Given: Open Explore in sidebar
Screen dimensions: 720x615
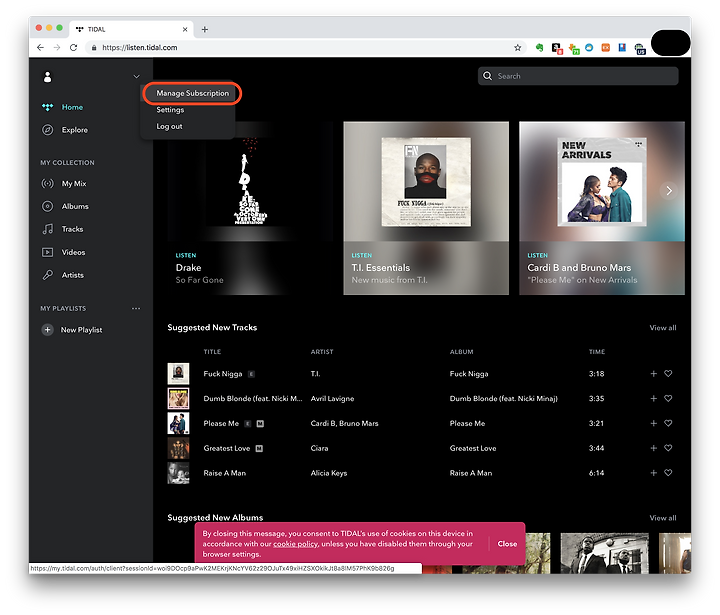Looking at the screenshot, I should point(74,130).
